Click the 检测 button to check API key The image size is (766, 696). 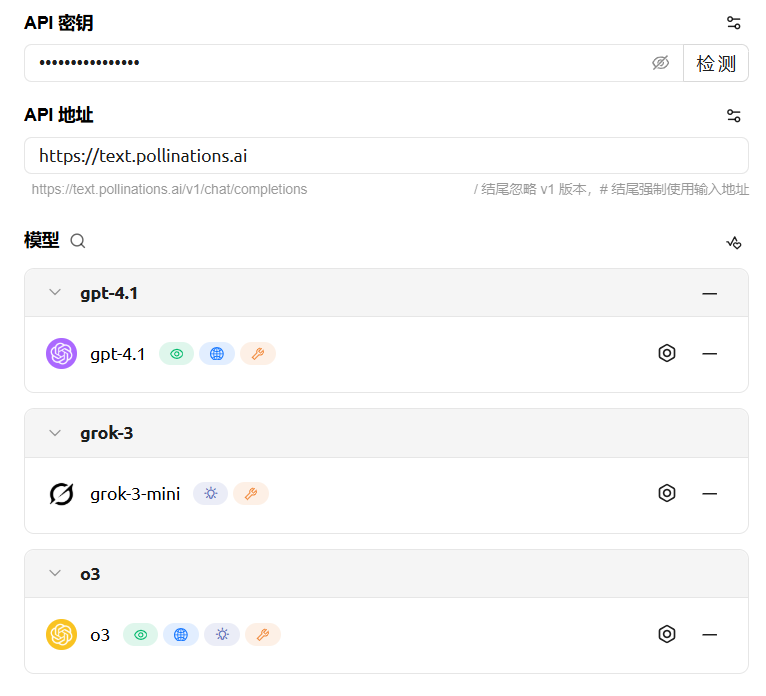(x=716, y=63)
